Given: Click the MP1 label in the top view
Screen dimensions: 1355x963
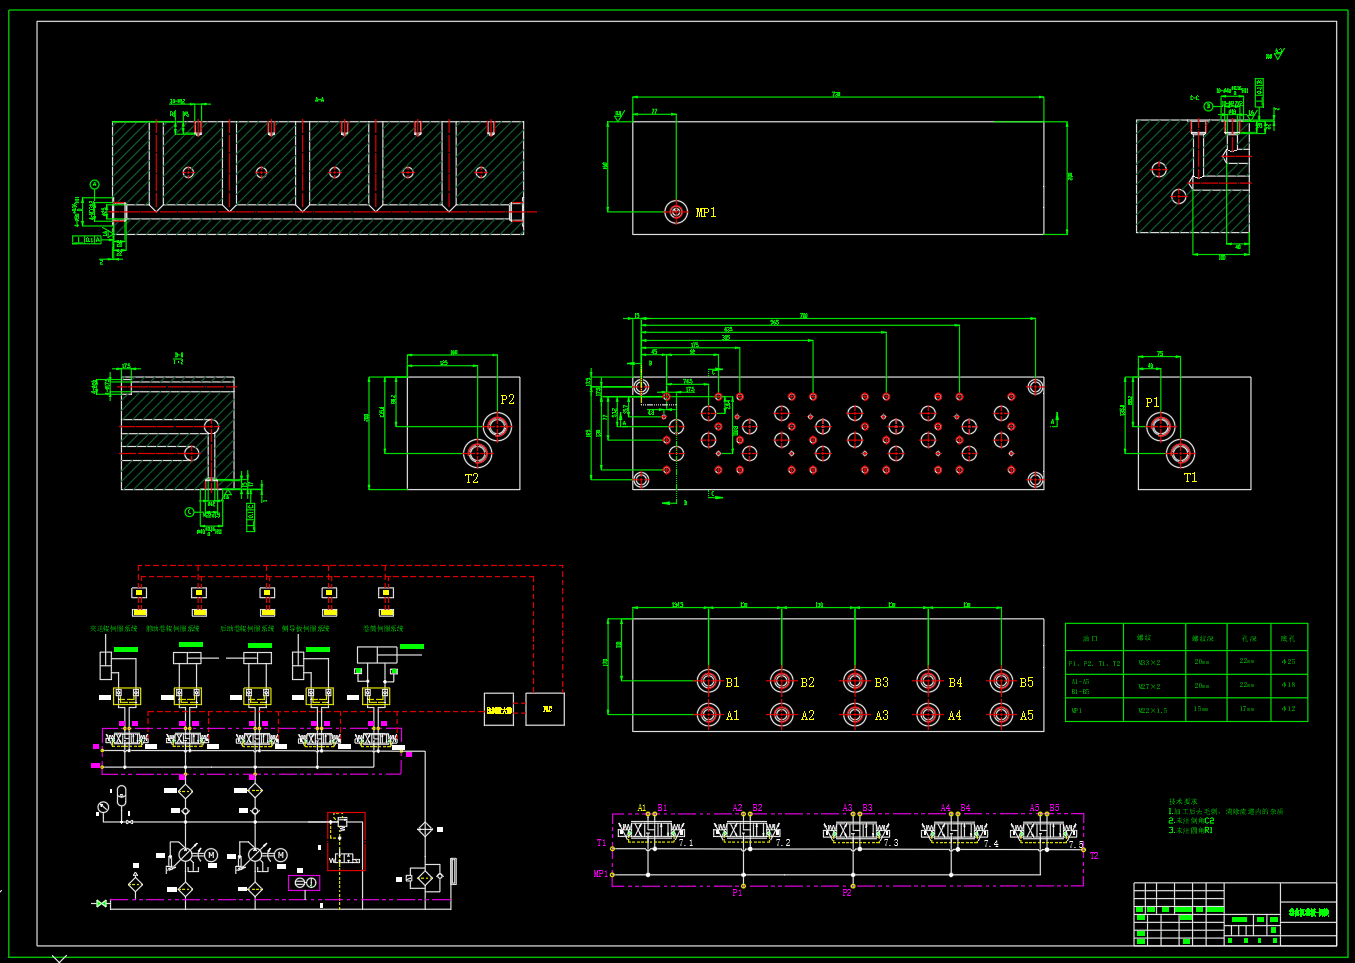Looking at the screenshot, I should (x=706, y=213).
